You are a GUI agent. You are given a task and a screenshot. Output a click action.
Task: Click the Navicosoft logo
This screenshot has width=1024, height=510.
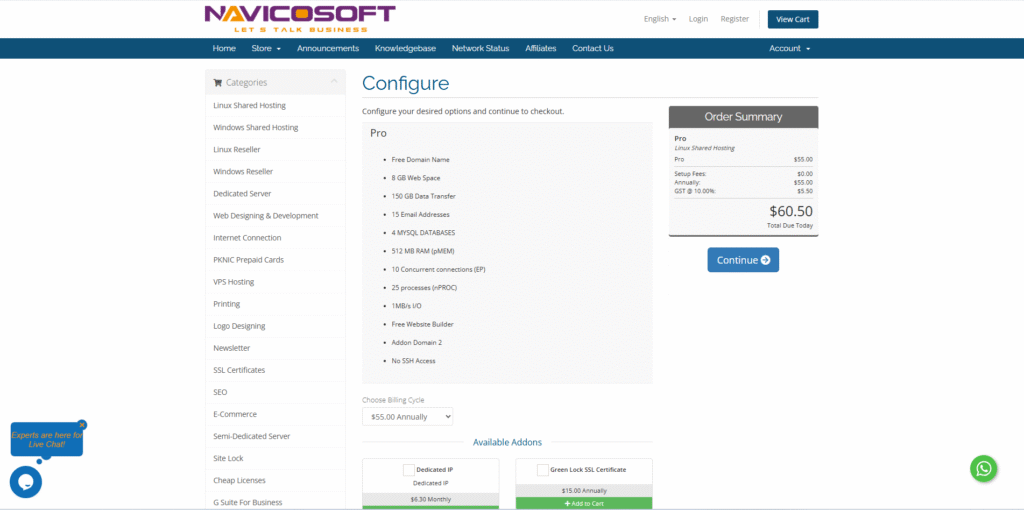point(300,18)
